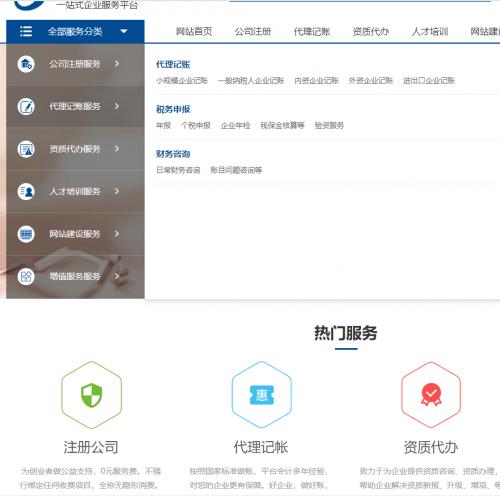Select 资质代办服务 in the sidebar

pyautogui.click(x=75, y=149)
